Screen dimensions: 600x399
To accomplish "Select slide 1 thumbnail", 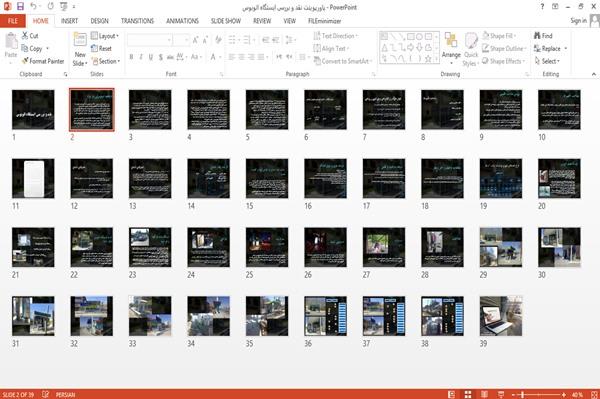I will [x=33, y=110].
